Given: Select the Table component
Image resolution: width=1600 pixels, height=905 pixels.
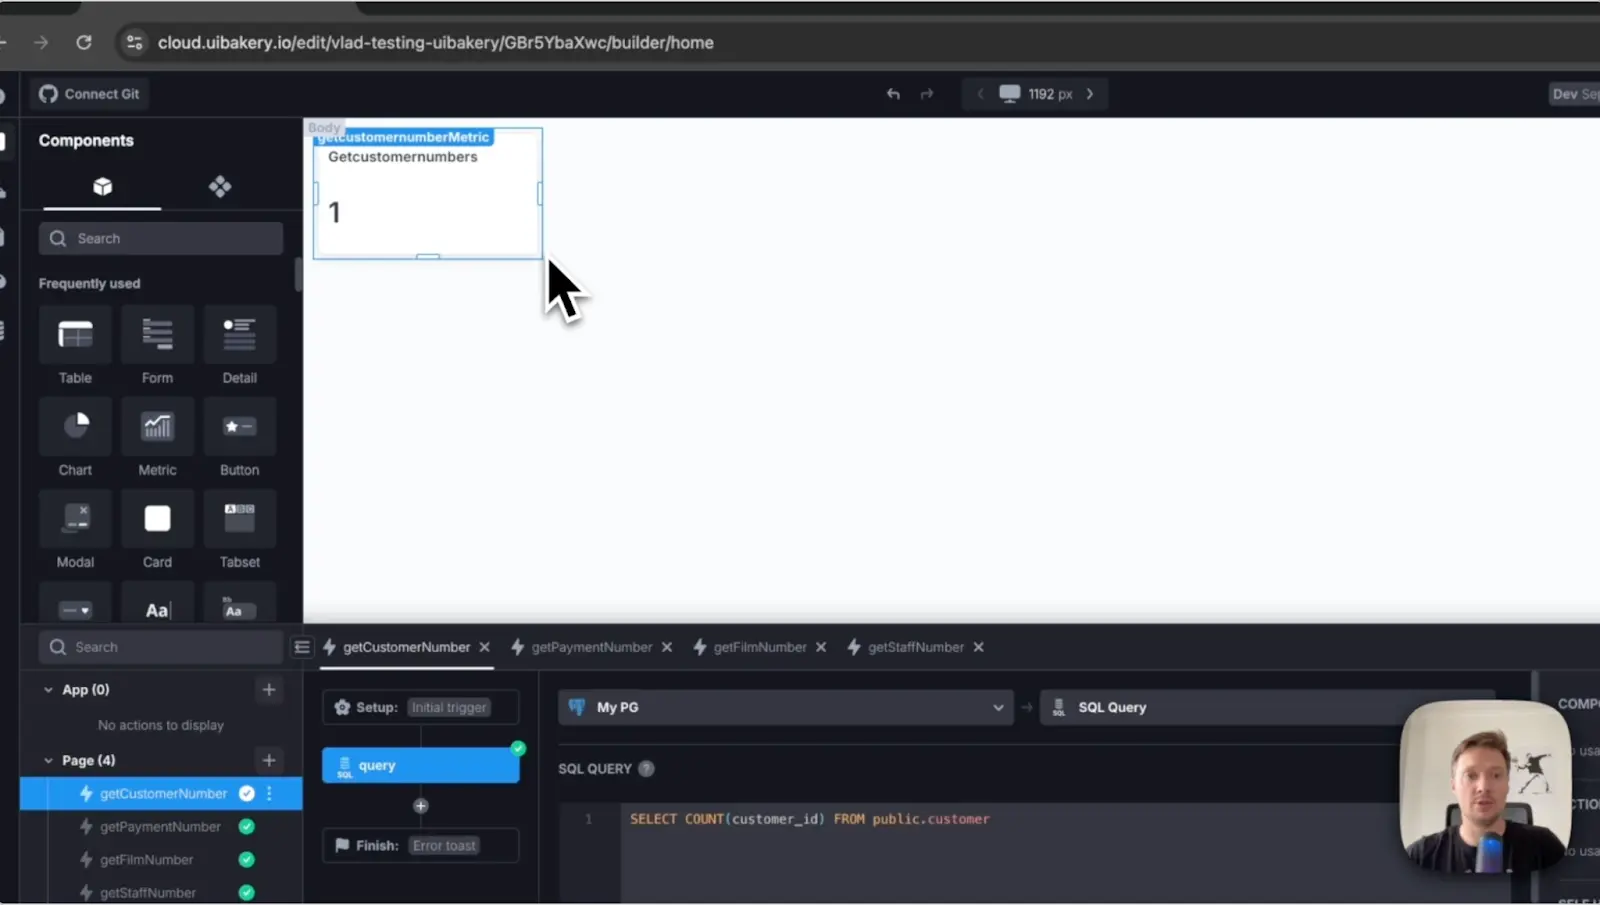Looking at the screenshot, I should (x=75, y=347).
